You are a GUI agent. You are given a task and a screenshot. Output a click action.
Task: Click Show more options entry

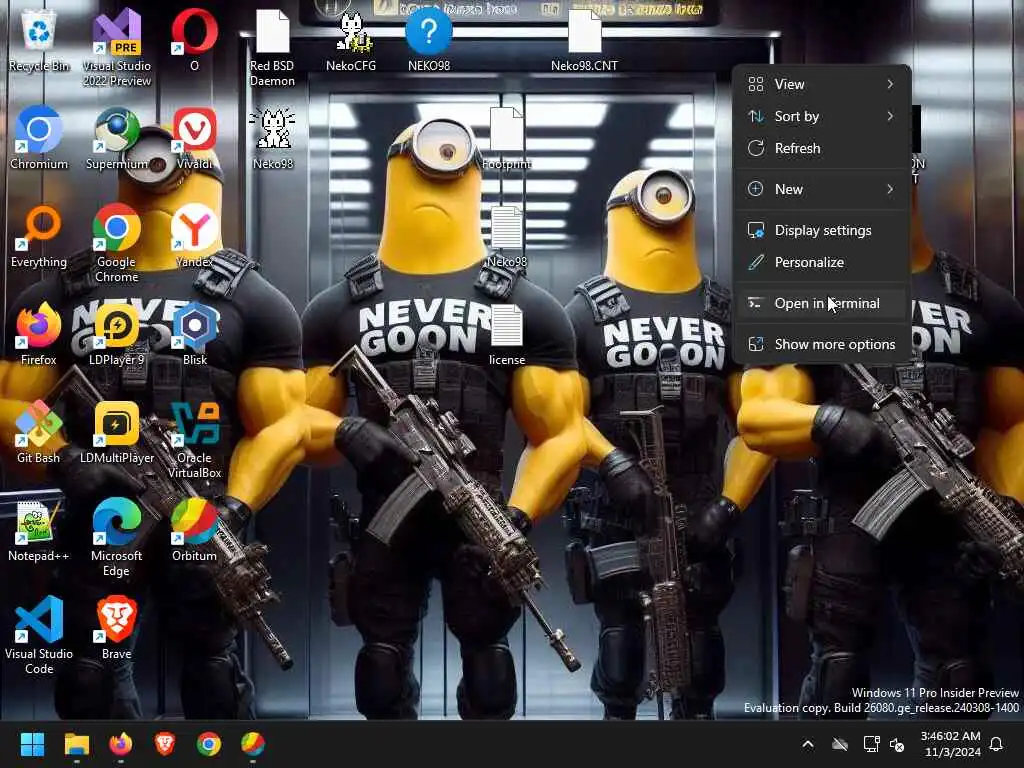[821, 345]
